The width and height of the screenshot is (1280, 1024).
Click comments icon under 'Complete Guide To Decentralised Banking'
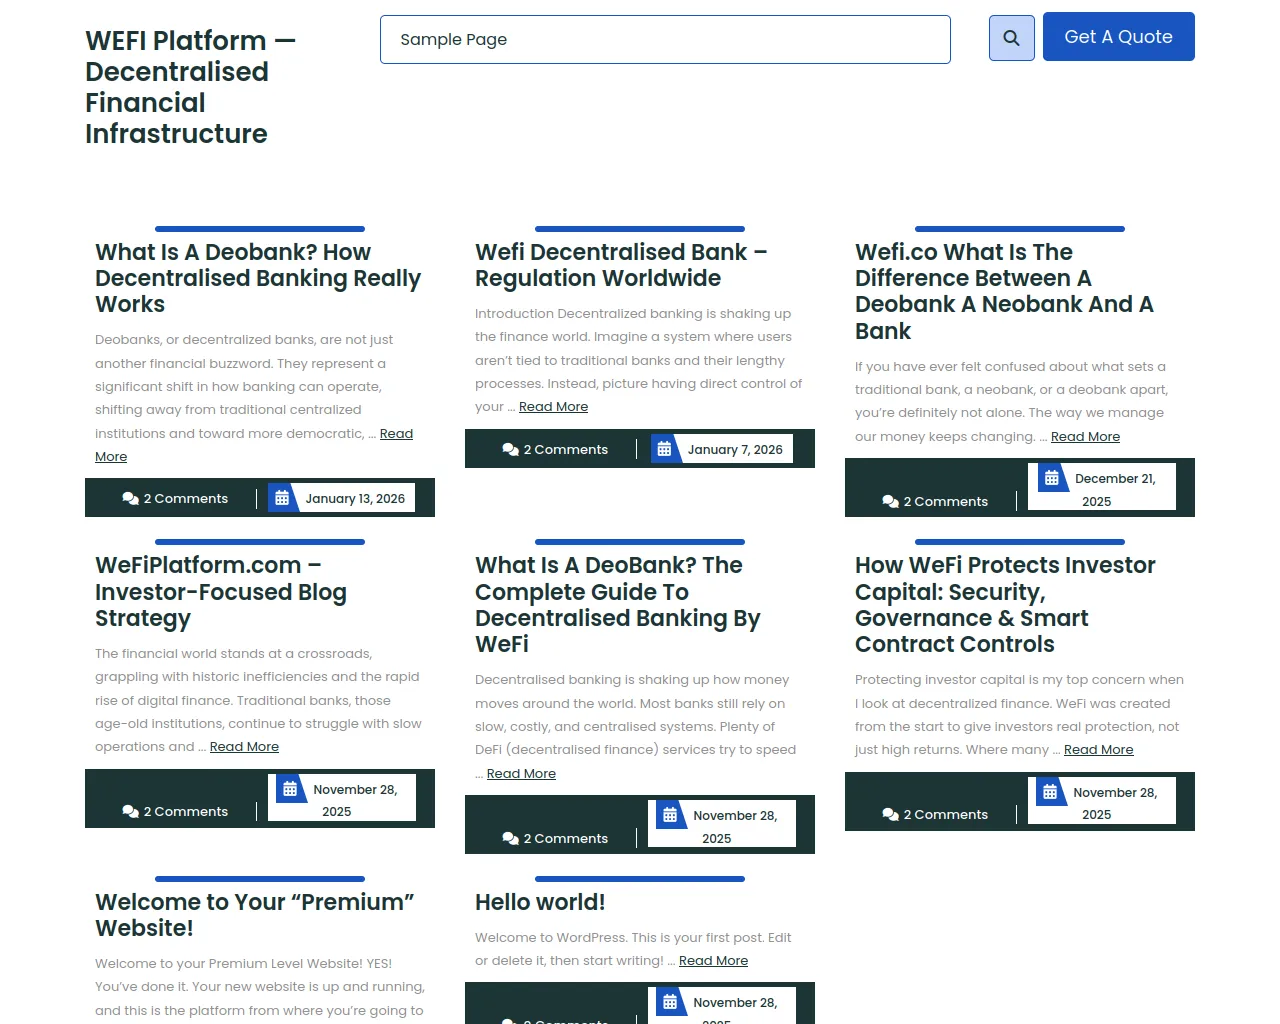pyautogui.click(x=510, y=838)
